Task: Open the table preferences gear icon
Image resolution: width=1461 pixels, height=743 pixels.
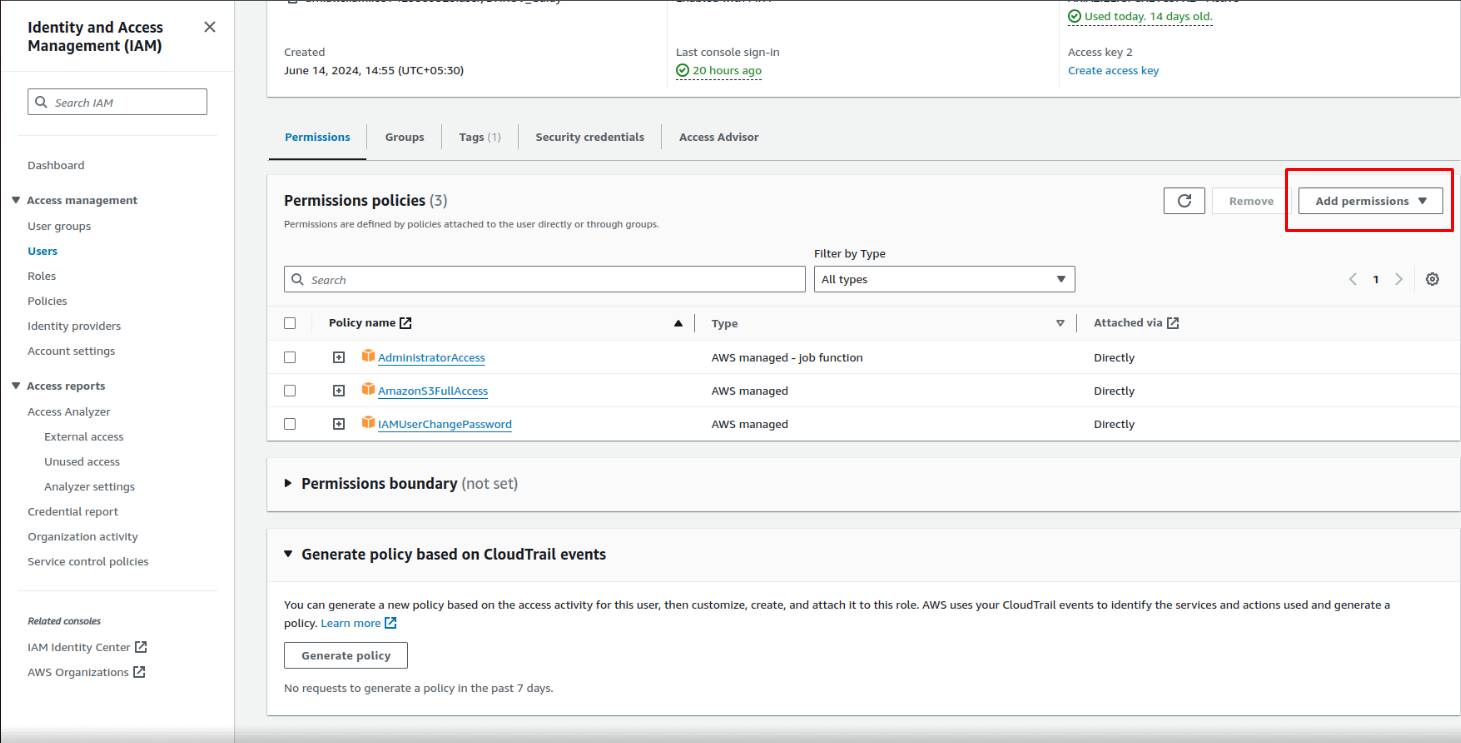Action: tap(1432, 280)
